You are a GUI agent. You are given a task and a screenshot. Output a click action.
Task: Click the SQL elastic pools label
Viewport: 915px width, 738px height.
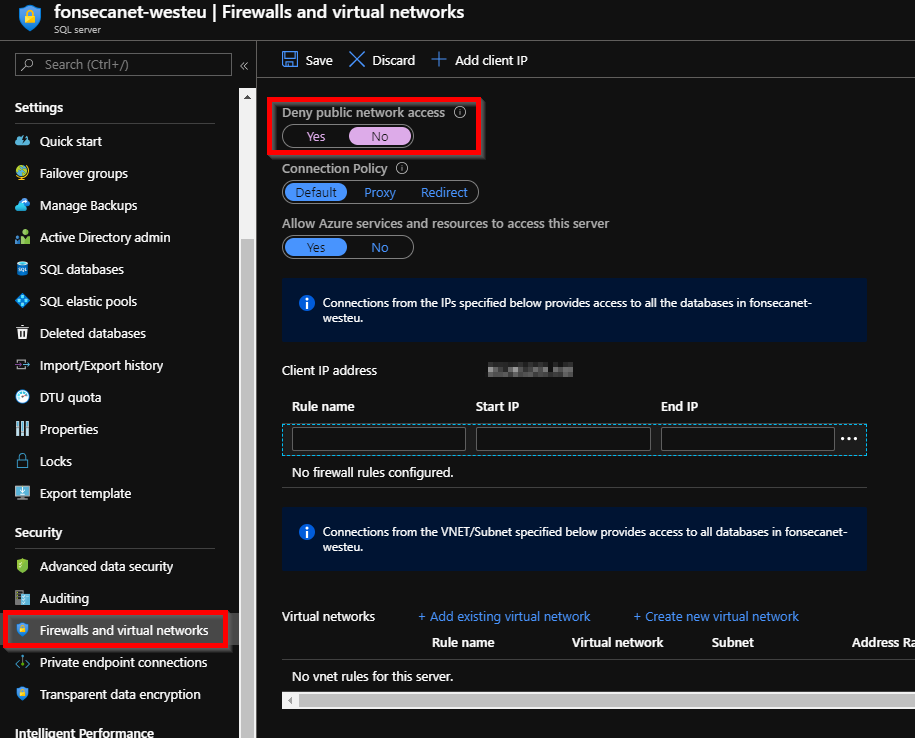tap(88, 302)
